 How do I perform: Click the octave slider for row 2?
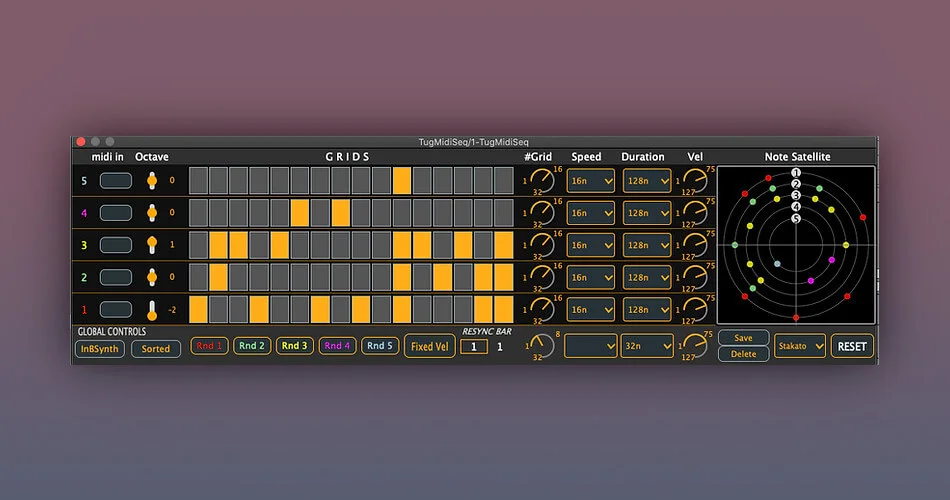point(152,277)
